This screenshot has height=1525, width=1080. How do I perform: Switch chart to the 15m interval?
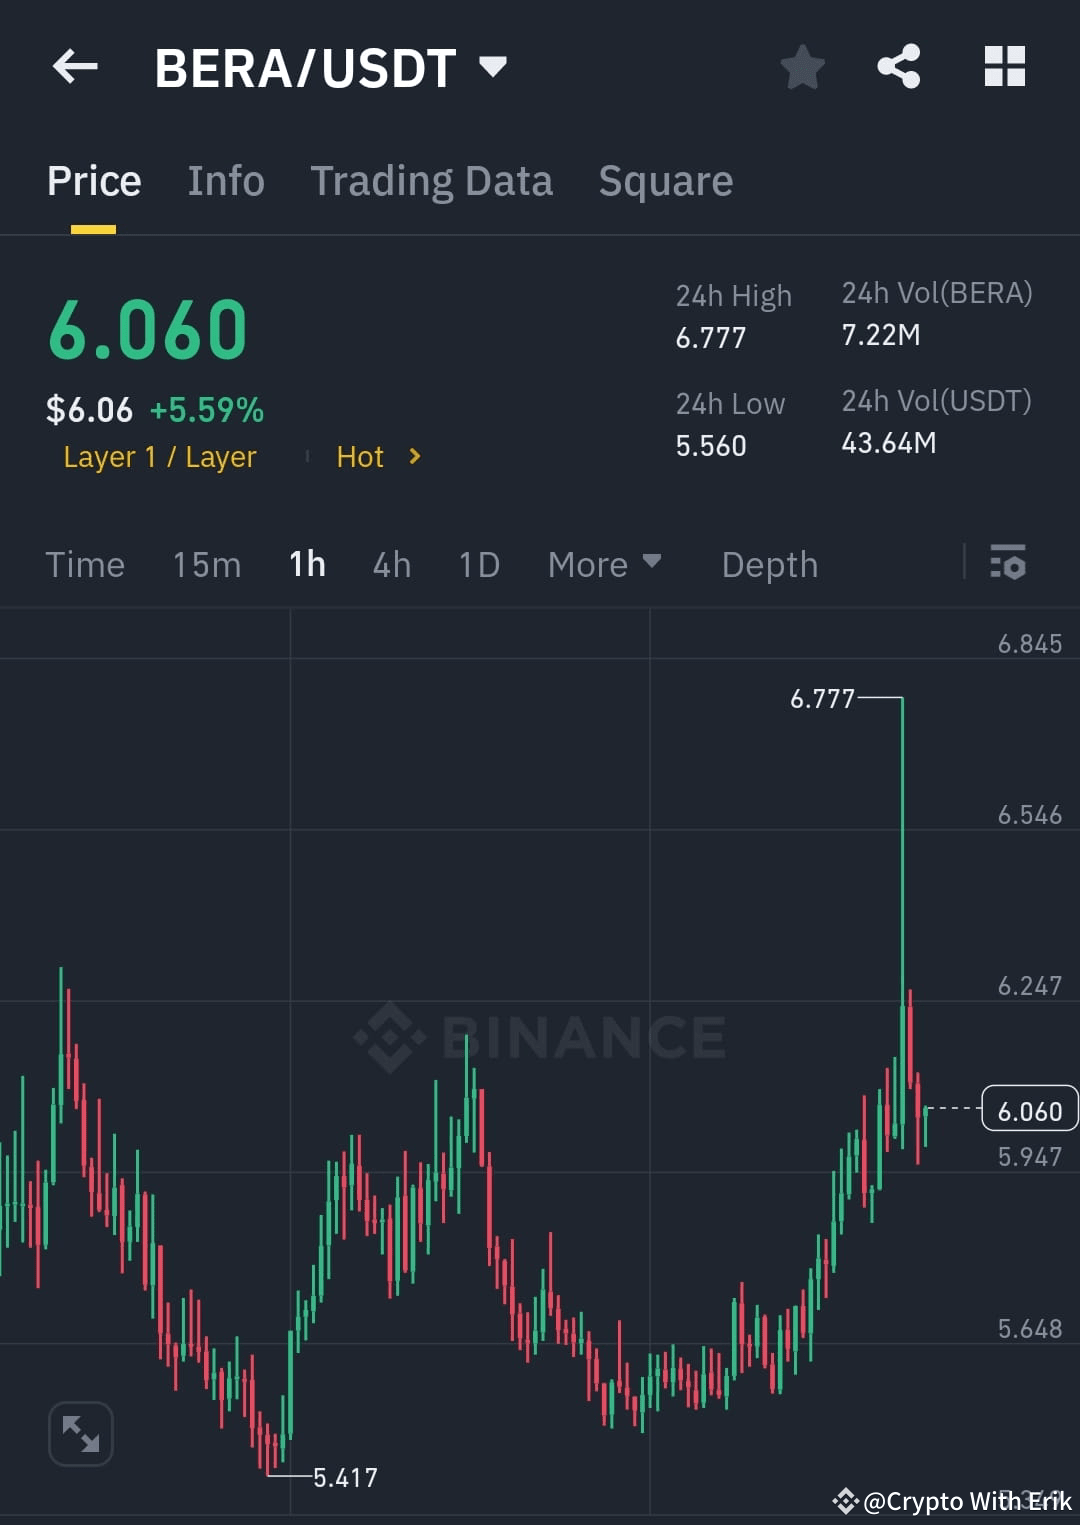(x=205, y=564)
